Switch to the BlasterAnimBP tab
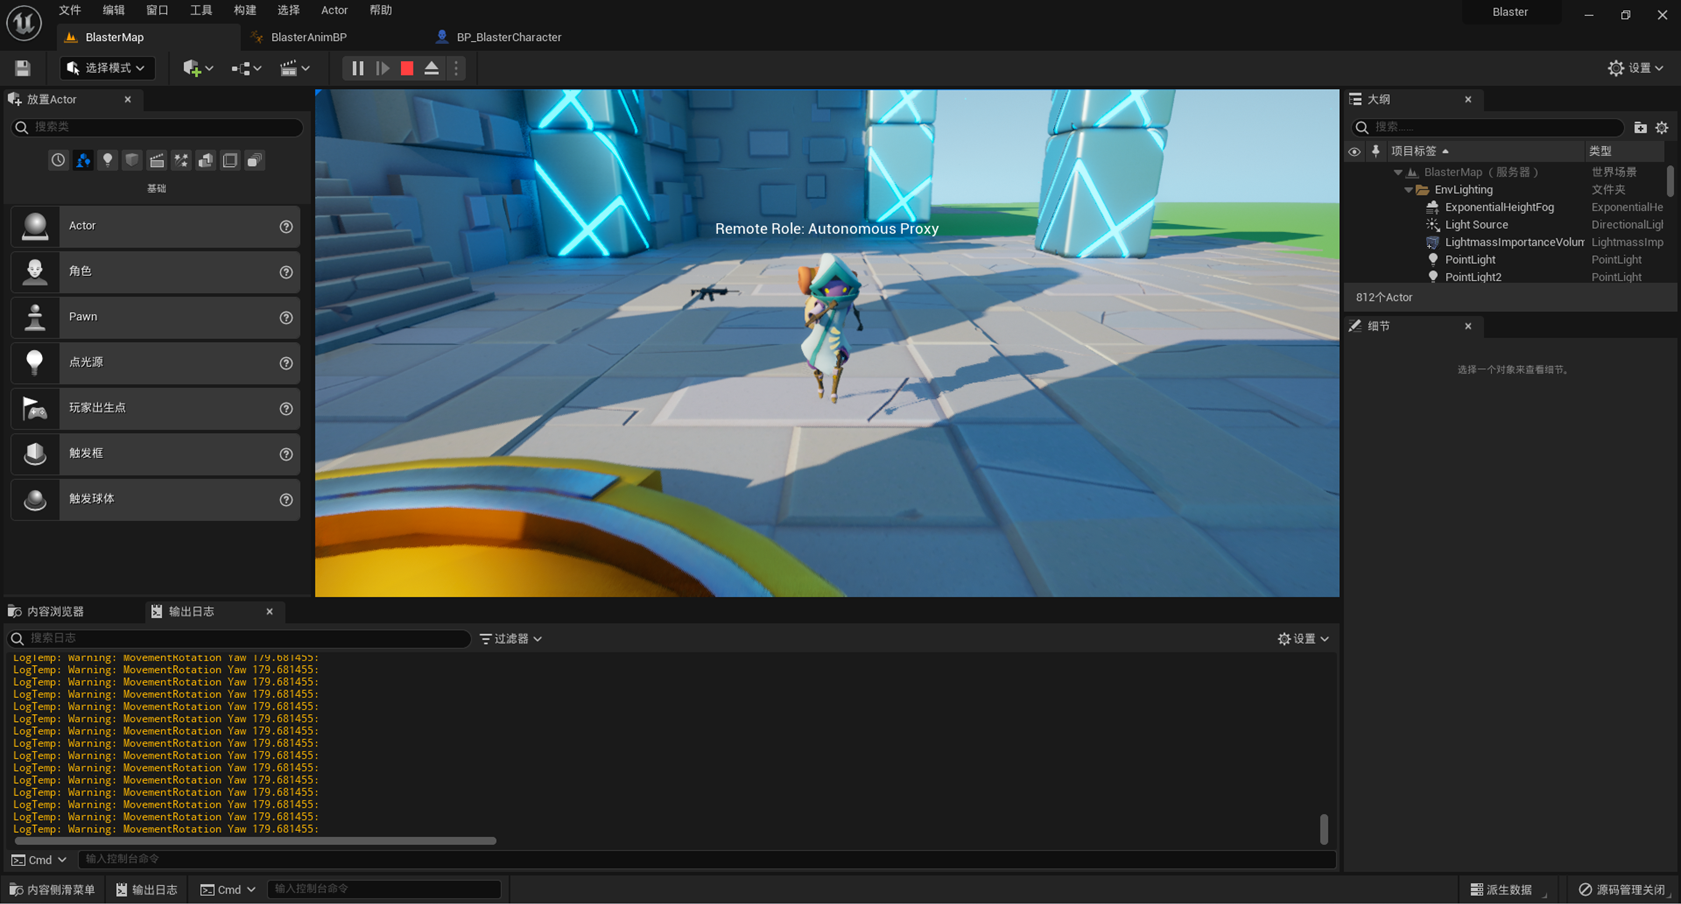Viewport: 1681px width, 904px height. 308,37
